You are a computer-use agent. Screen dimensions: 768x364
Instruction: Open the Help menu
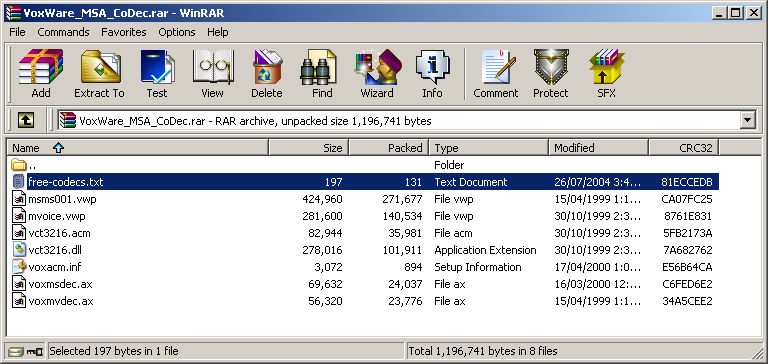217,32
